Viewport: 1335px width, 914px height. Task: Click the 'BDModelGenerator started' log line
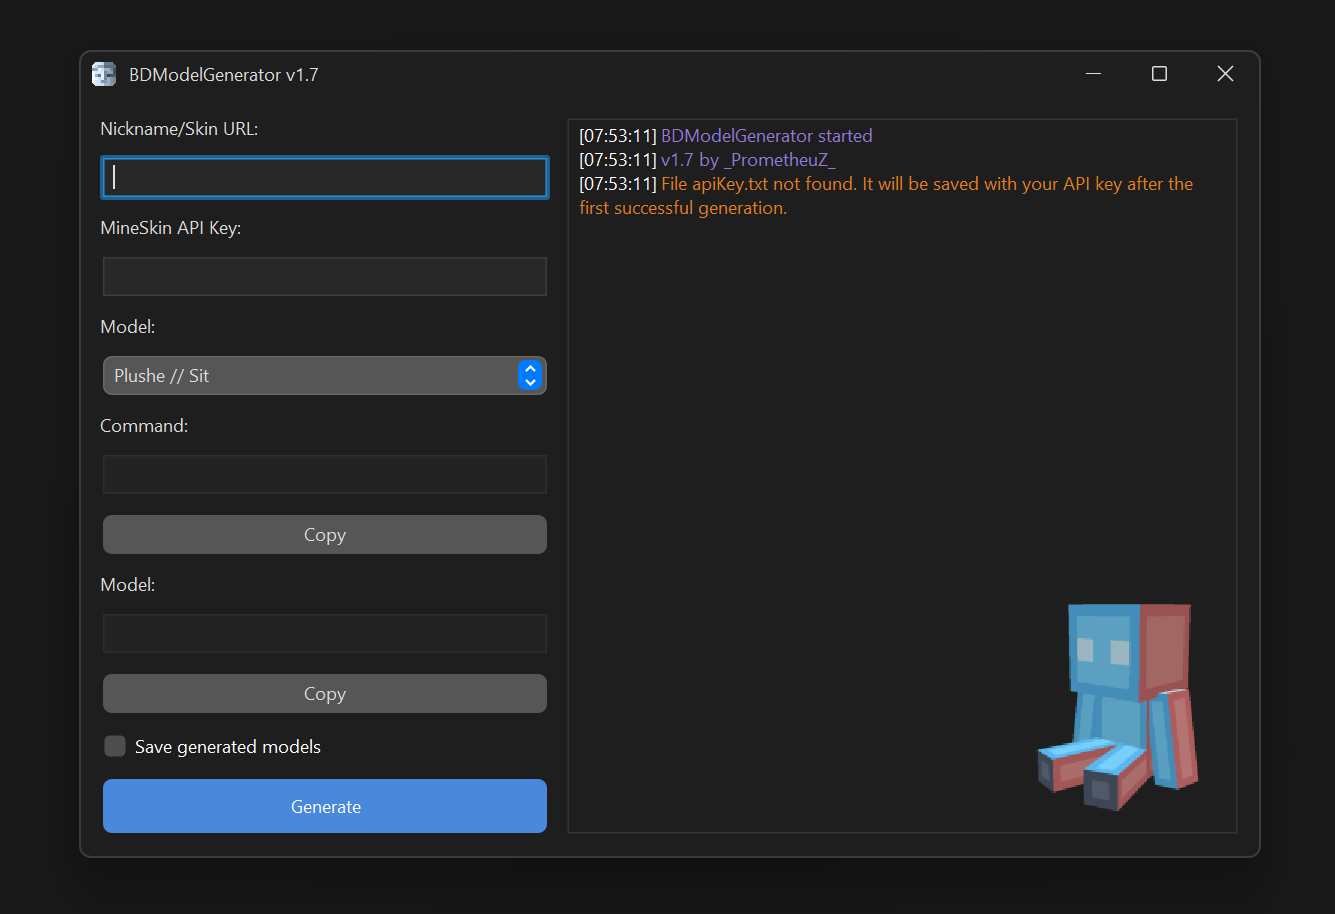[726, 136]
